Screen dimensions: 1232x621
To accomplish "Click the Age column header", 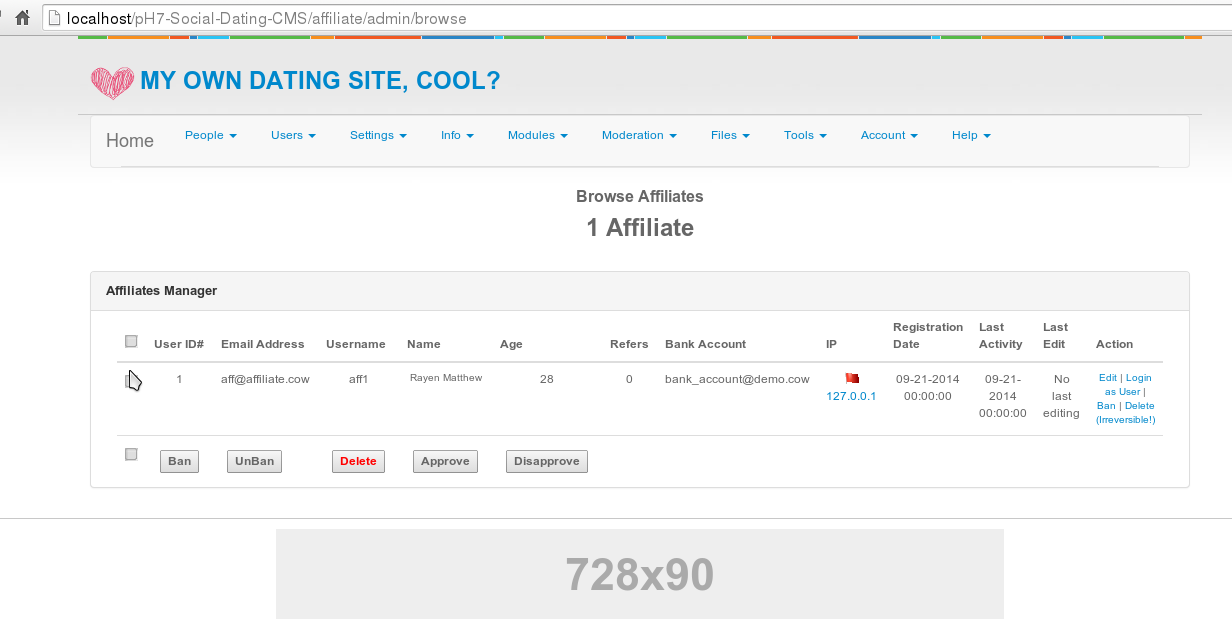I will (x=511, y=344).
